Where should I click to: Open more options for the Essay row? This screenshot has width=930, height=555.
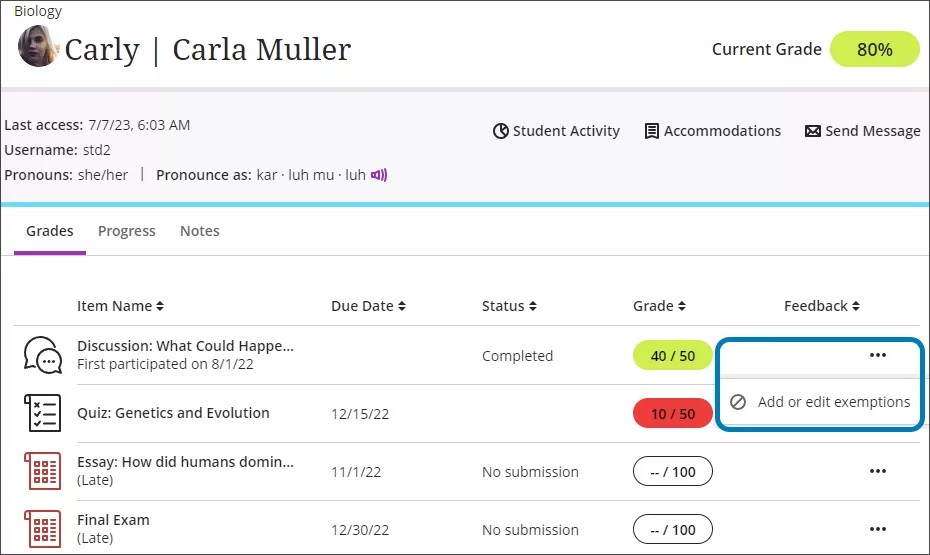[878, 471]
